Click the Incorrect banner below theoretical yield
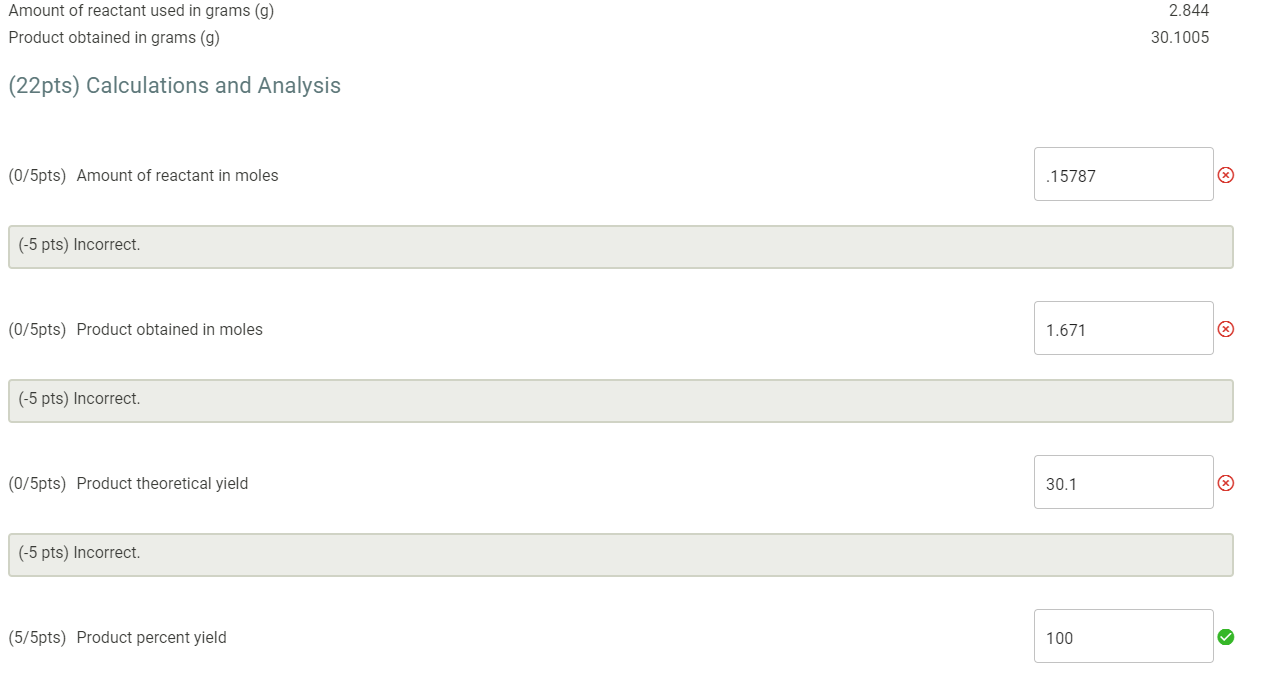This screenshot has height=679, width=1270. pyautogui.click(x=620, y=553)
